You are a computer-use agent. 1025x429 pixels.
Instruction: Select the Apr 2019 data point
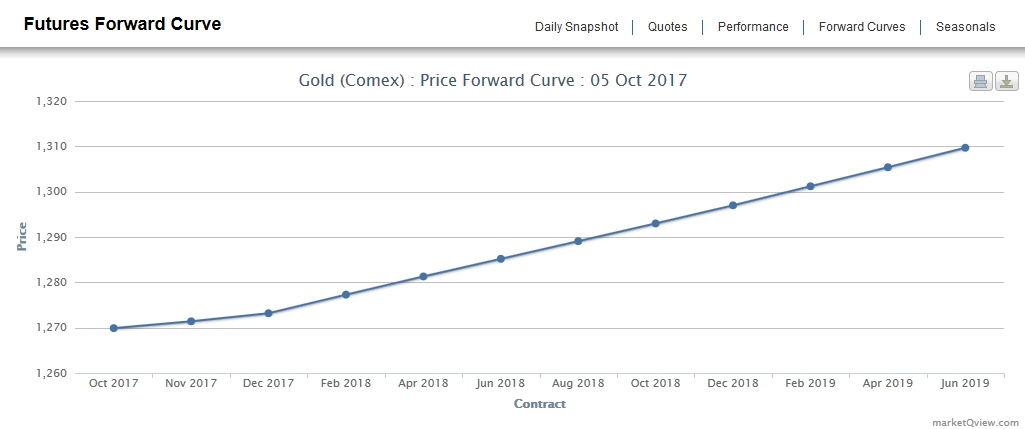click(x=888, y=167)
